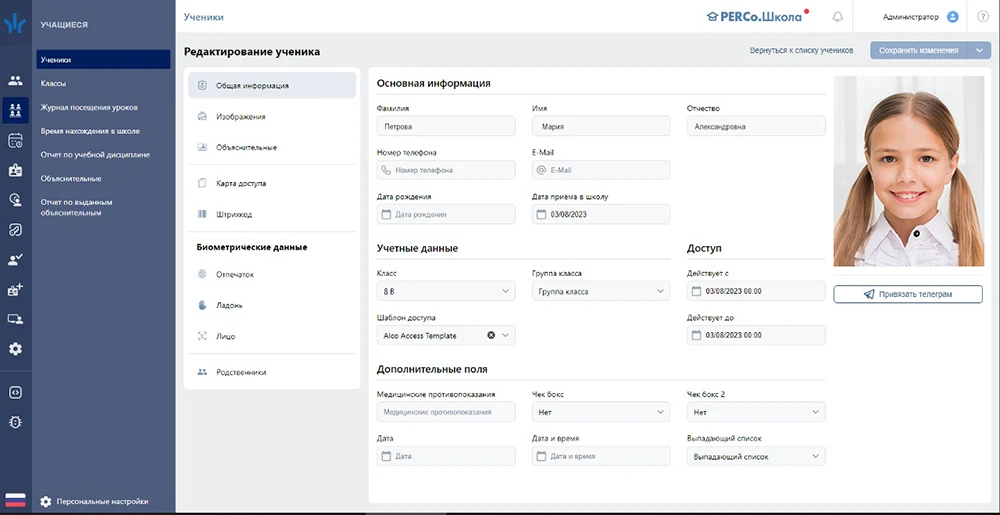This screenshot has width=1000, height=515.
Task: Select the Родственники tab
Action: tap(241, 372)
